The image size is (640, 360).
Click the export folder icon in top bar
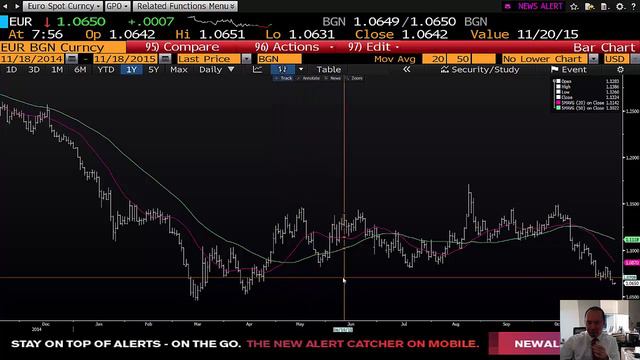coord(589,6)
